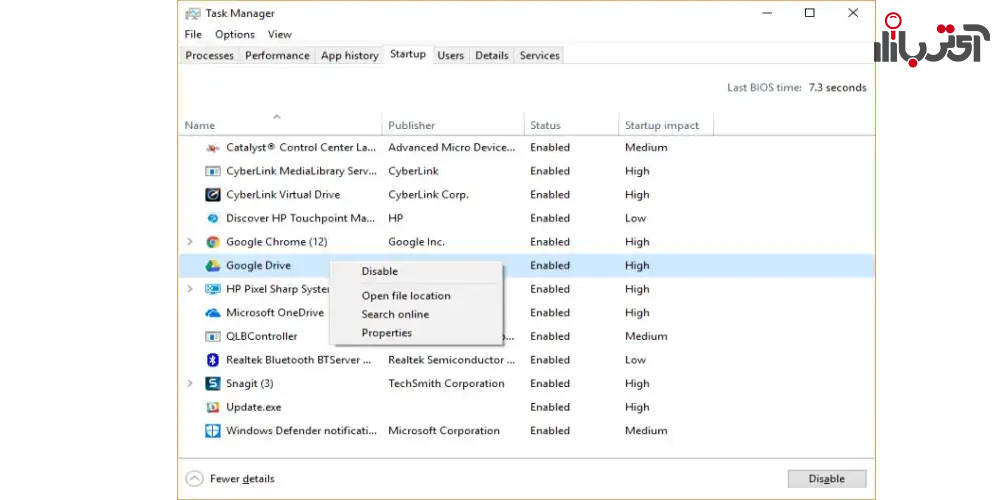This screenshot has height=500, width=1000.
Task: Collapse view with the Fewer details arrow icon
Action: [x=194, y=479]
